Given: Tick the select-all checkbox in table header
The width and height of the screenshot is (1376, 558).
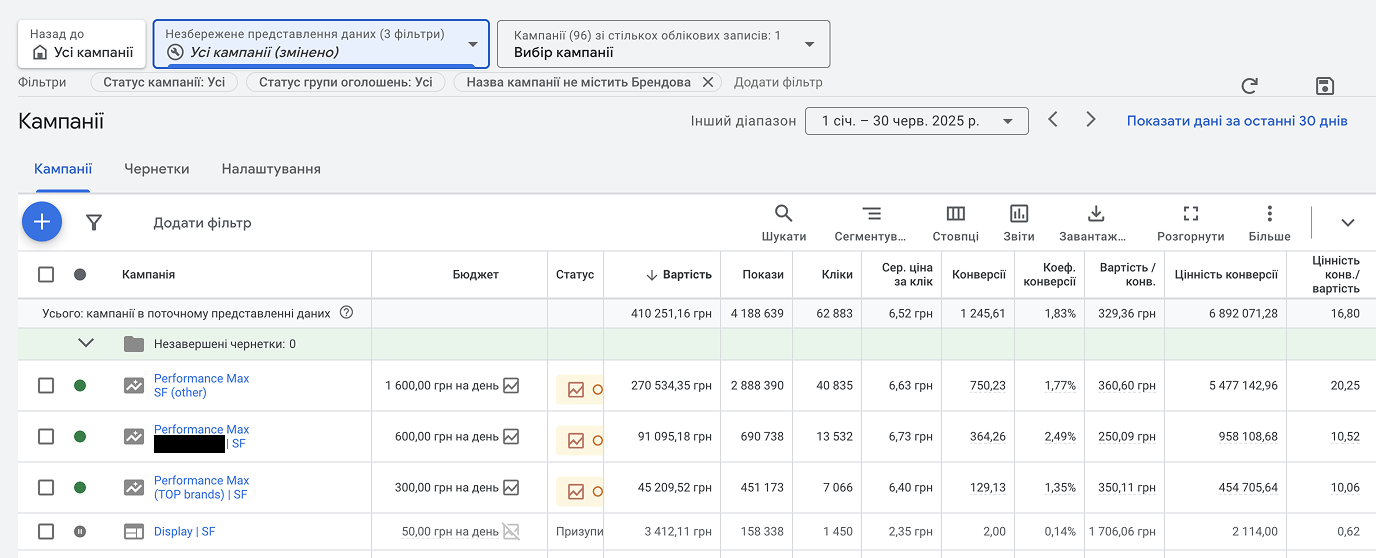Looking at the screenshot, I should (46, 274).
